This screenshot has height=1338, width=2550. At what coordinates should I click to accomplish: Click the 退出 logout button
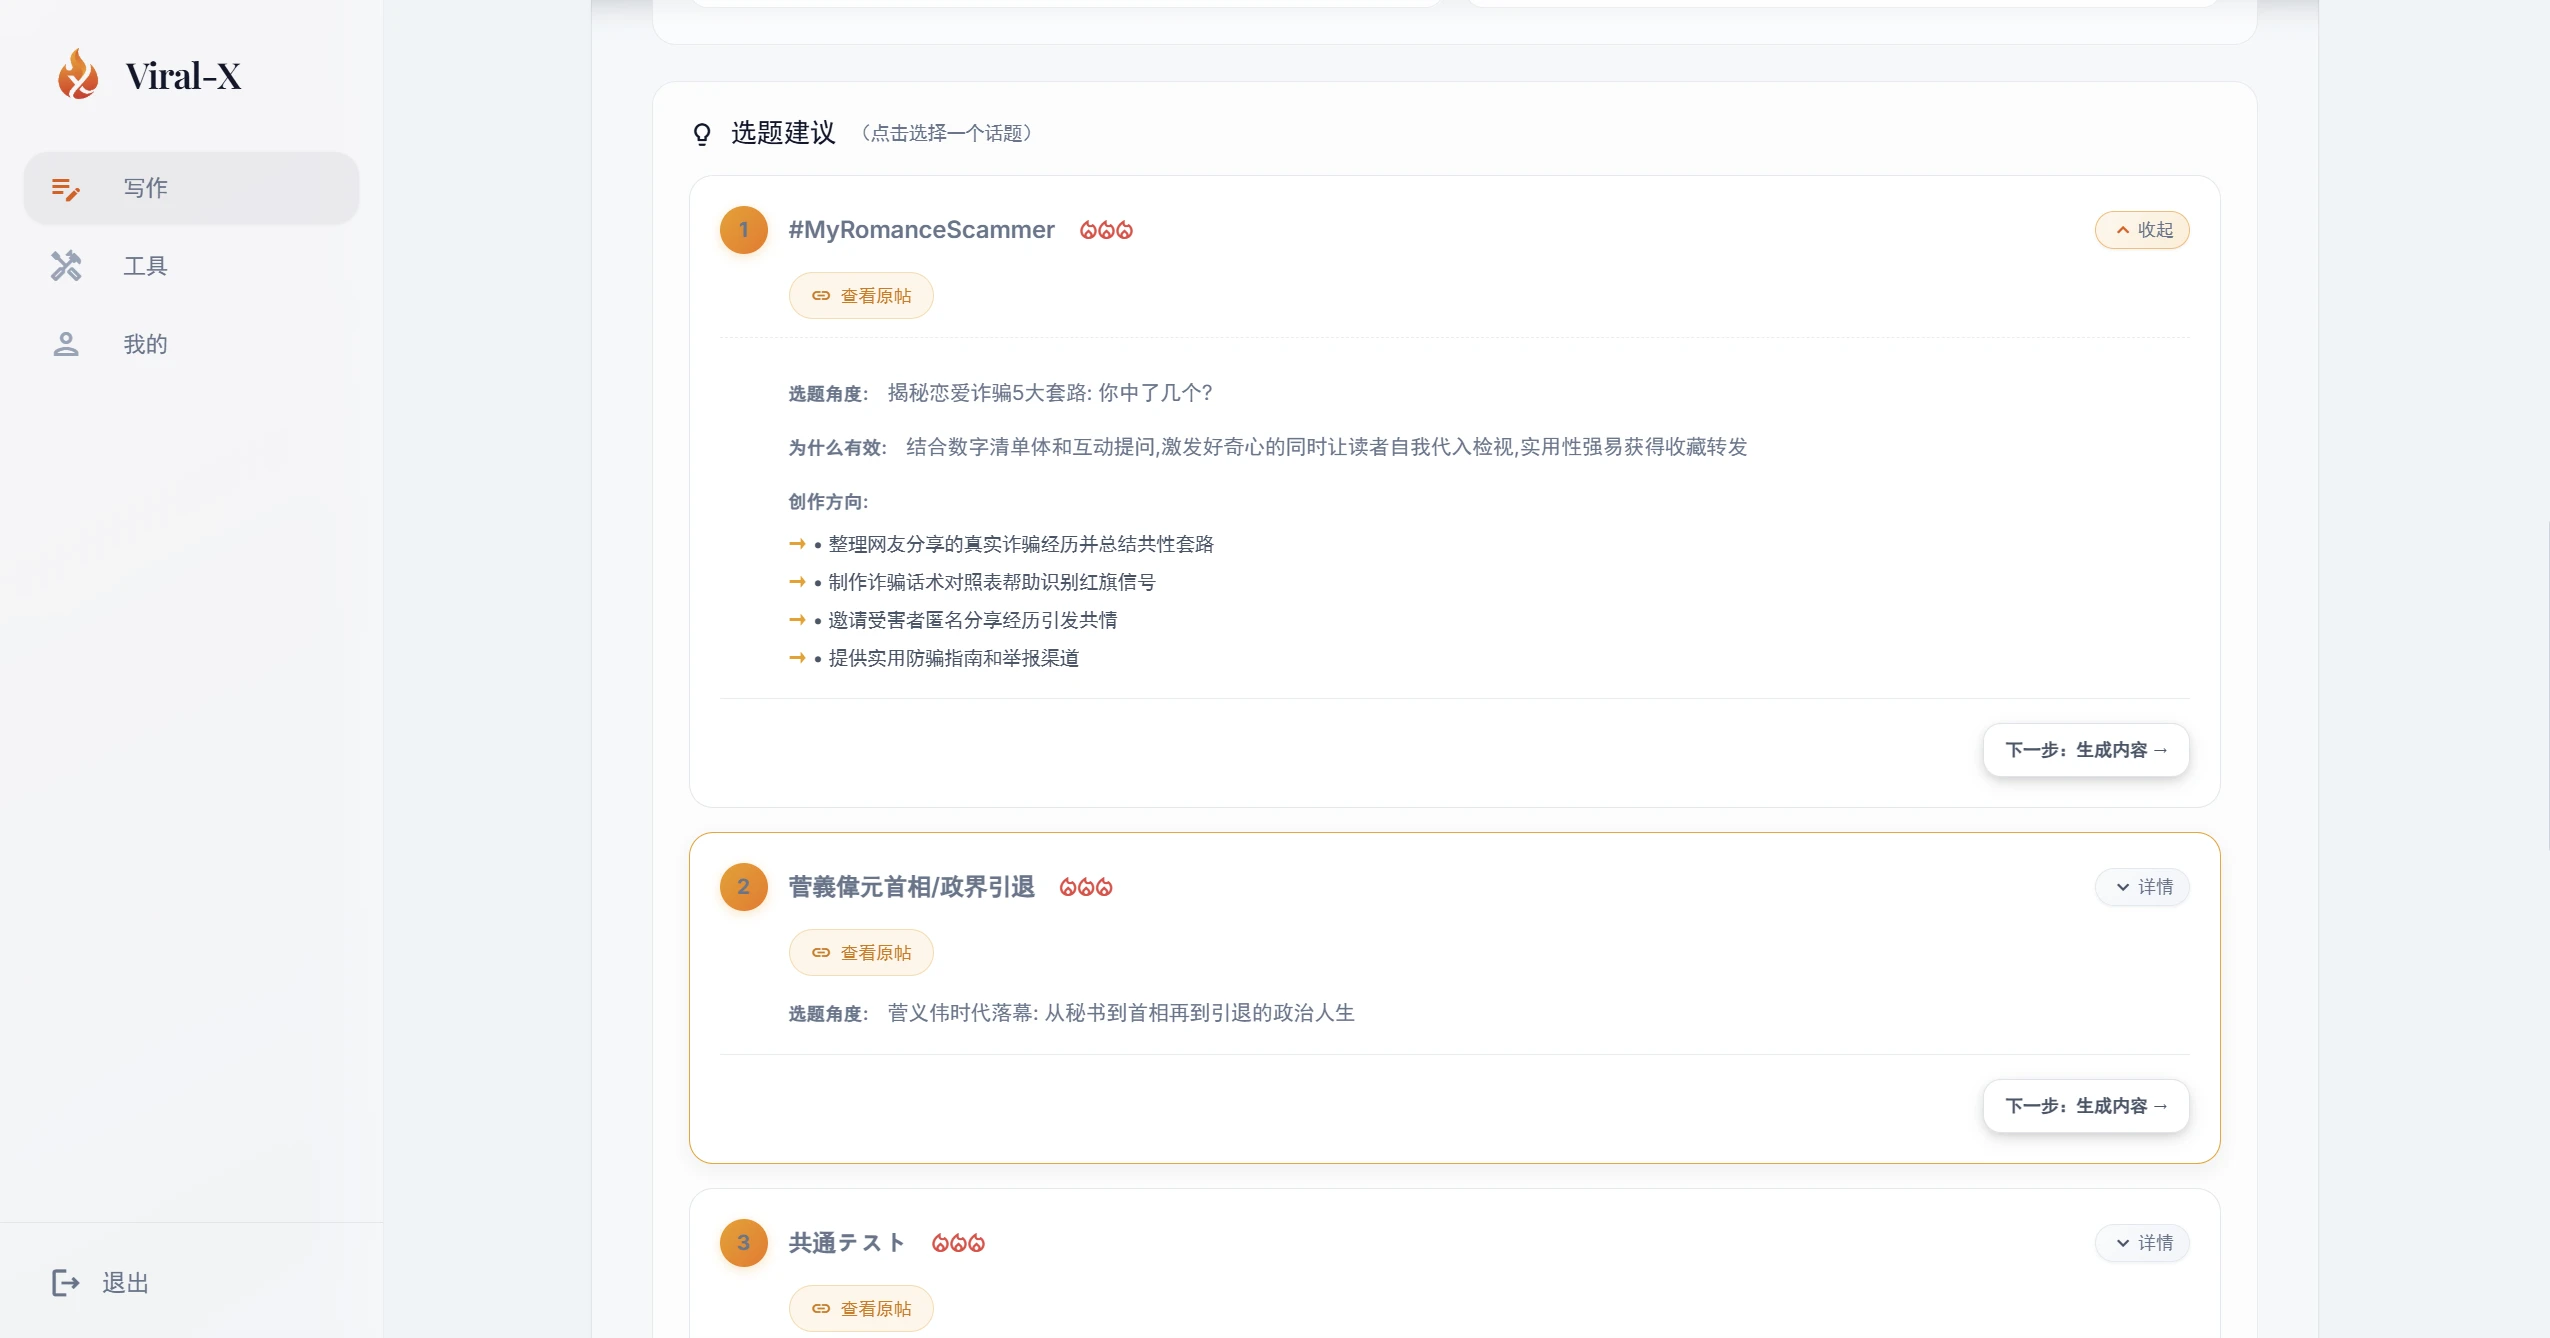tap(100, 1283)
